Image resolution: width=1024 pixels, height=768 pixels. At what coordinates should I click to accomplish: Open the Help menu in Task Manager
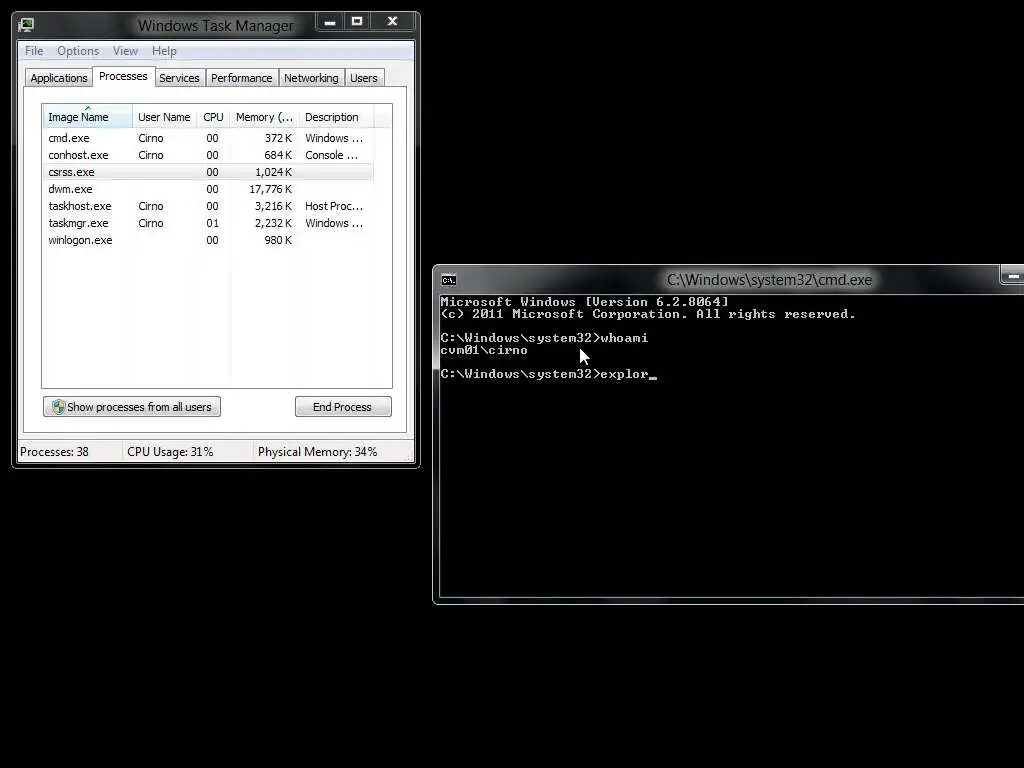pos(164,51)
